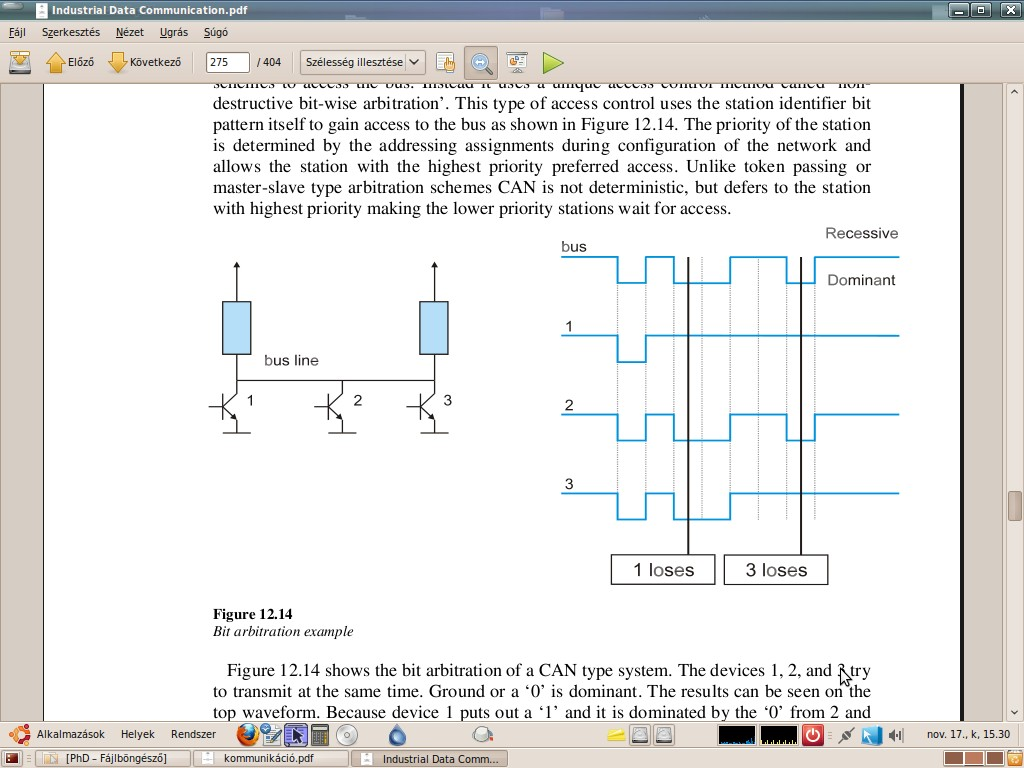Click the 'Dominant' label in diagram
This screenshot has height=768, width=1024.
(x=861, y=280)
